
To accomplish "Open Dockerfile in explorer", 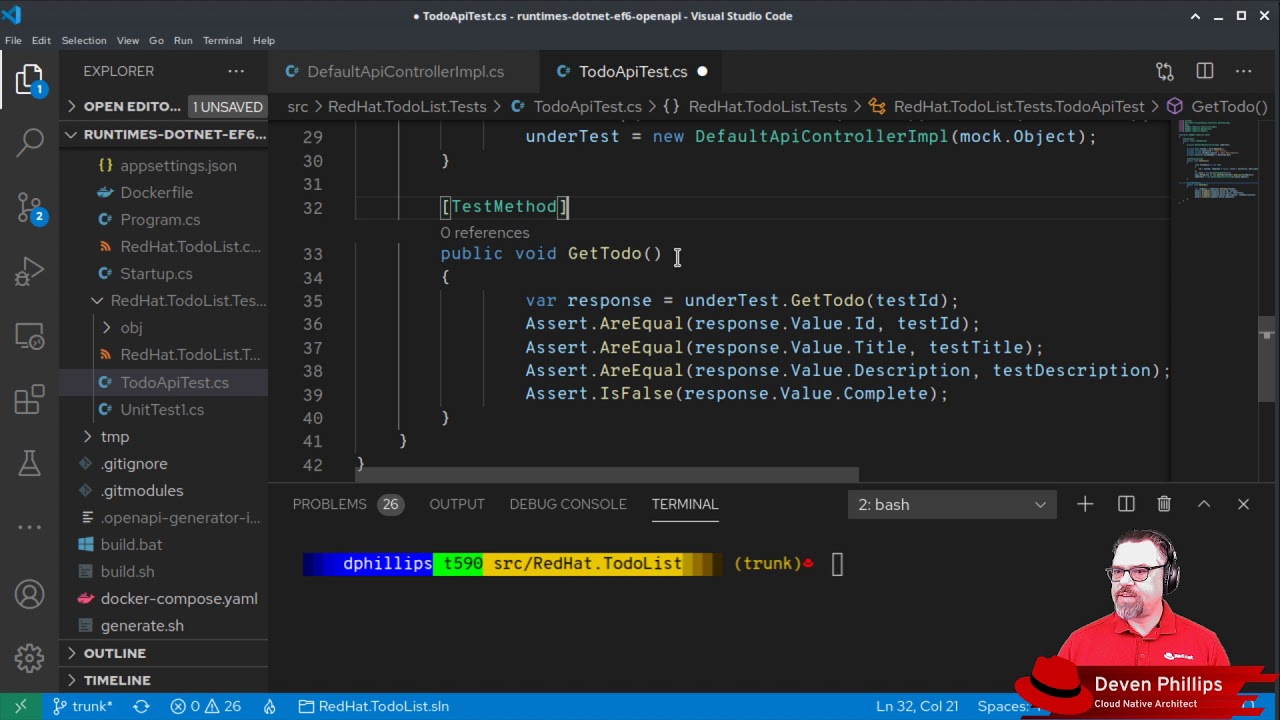I will [156, 192].
